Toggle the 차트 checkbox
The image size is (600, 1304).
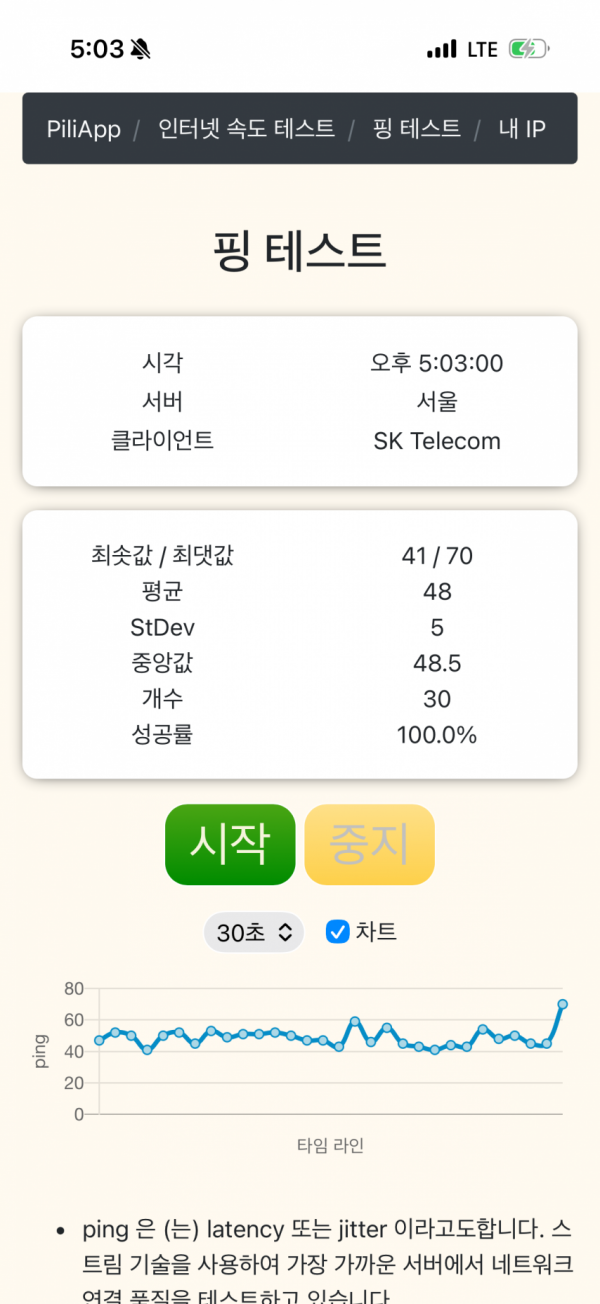tap(338, 932)
